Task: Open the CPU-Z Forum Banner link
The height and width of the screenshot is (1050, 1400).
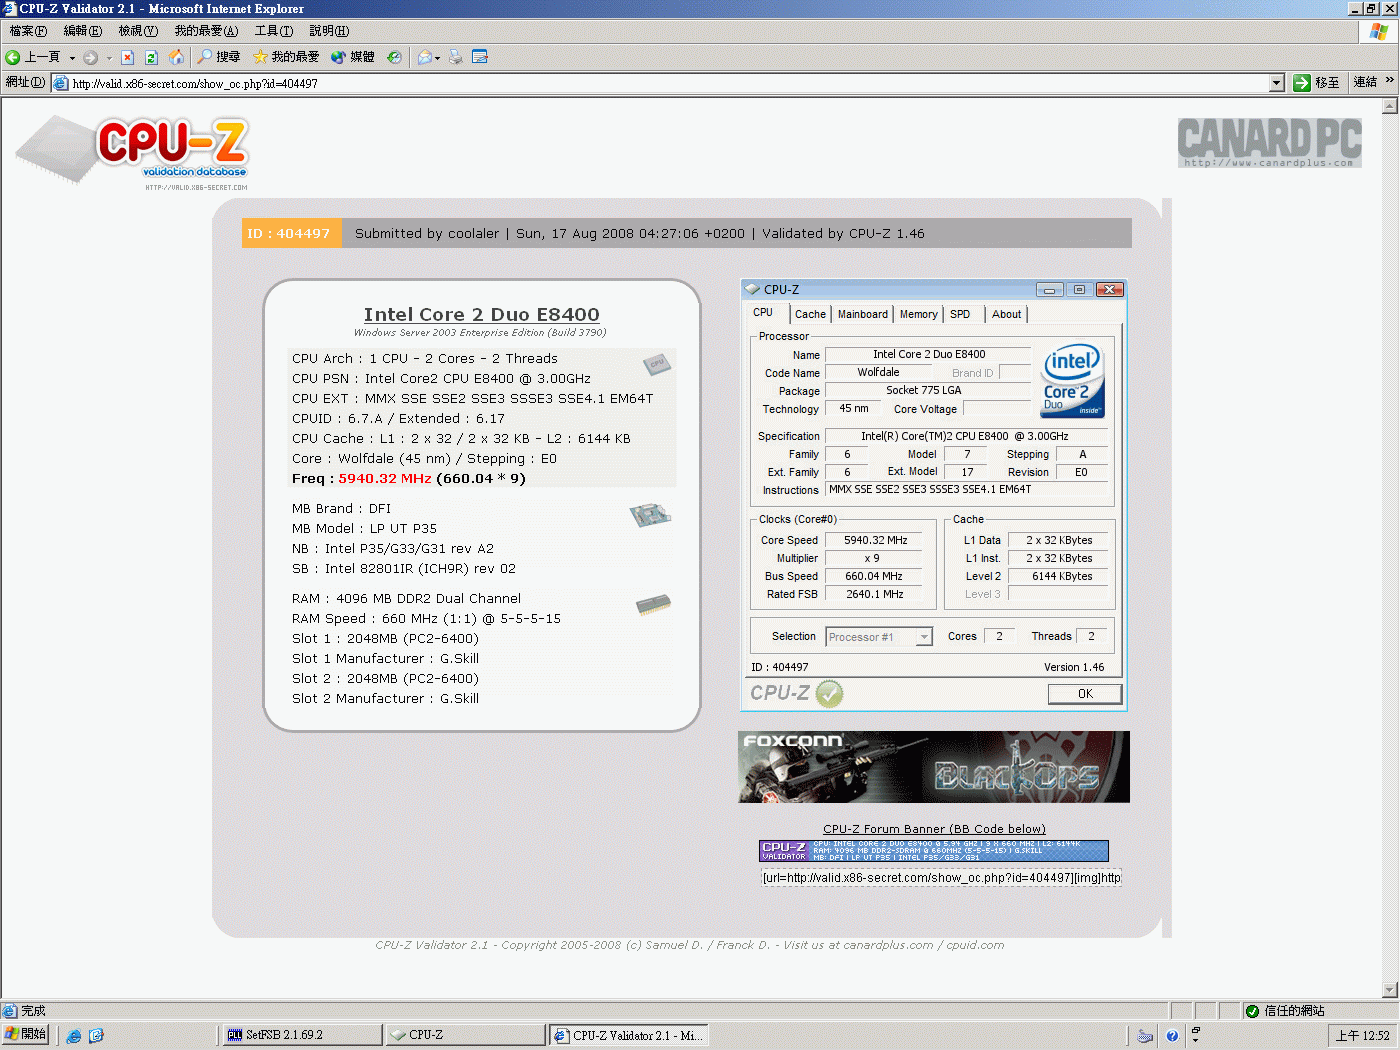Action: (934, 828)
